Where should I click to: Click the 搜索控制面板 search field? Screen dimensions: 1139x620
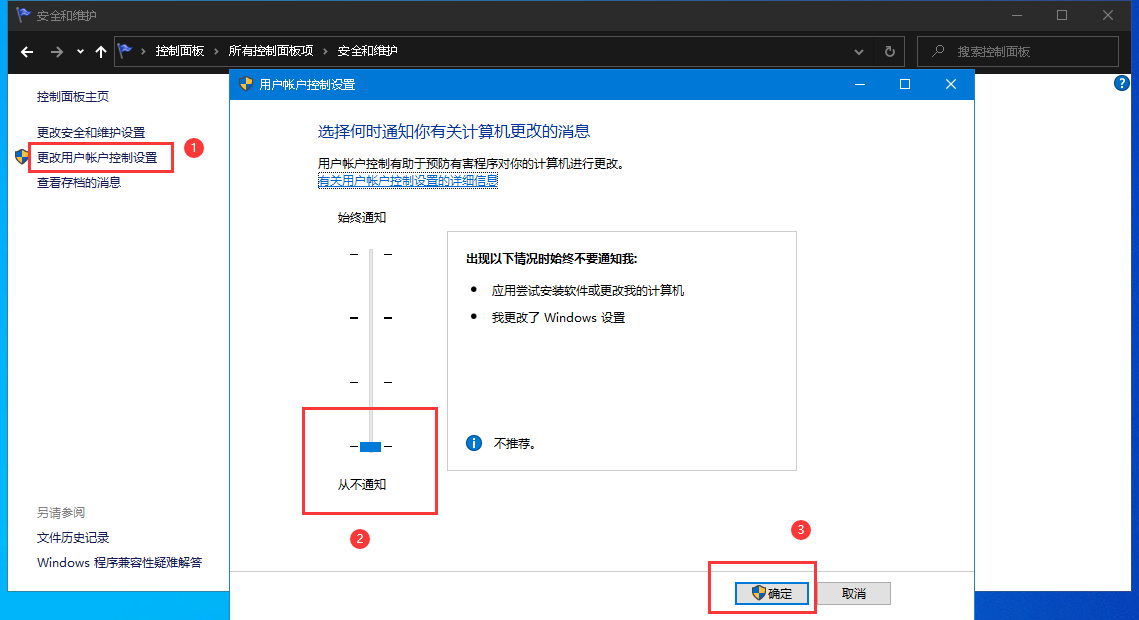coord(1018,52)
